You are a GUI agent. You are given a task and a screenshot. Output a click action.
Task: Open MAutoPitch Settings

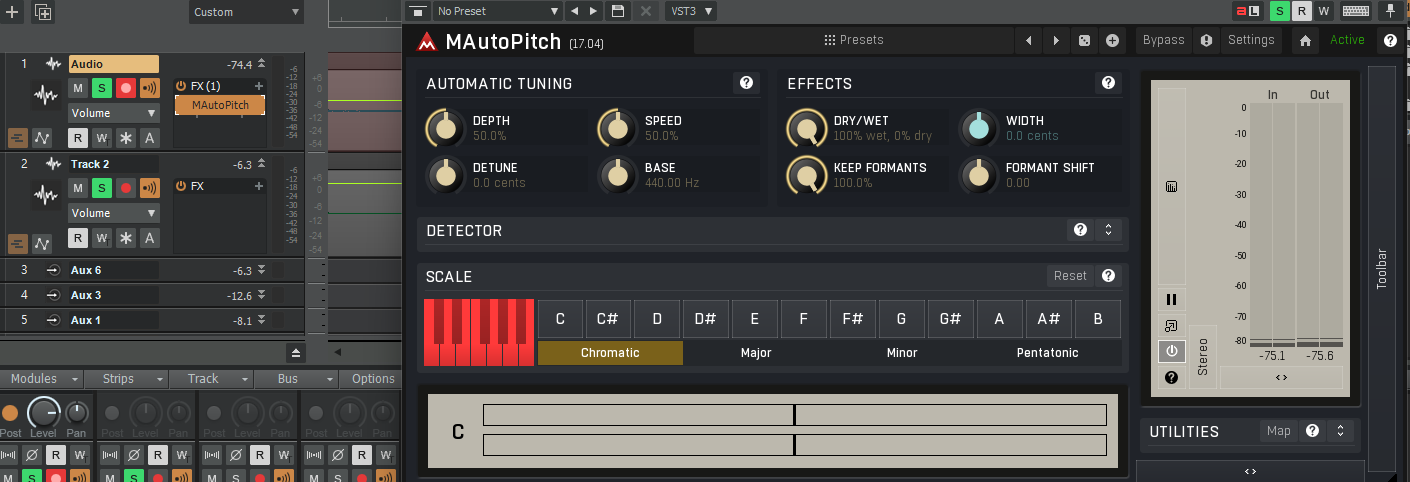pos(1251,40)
